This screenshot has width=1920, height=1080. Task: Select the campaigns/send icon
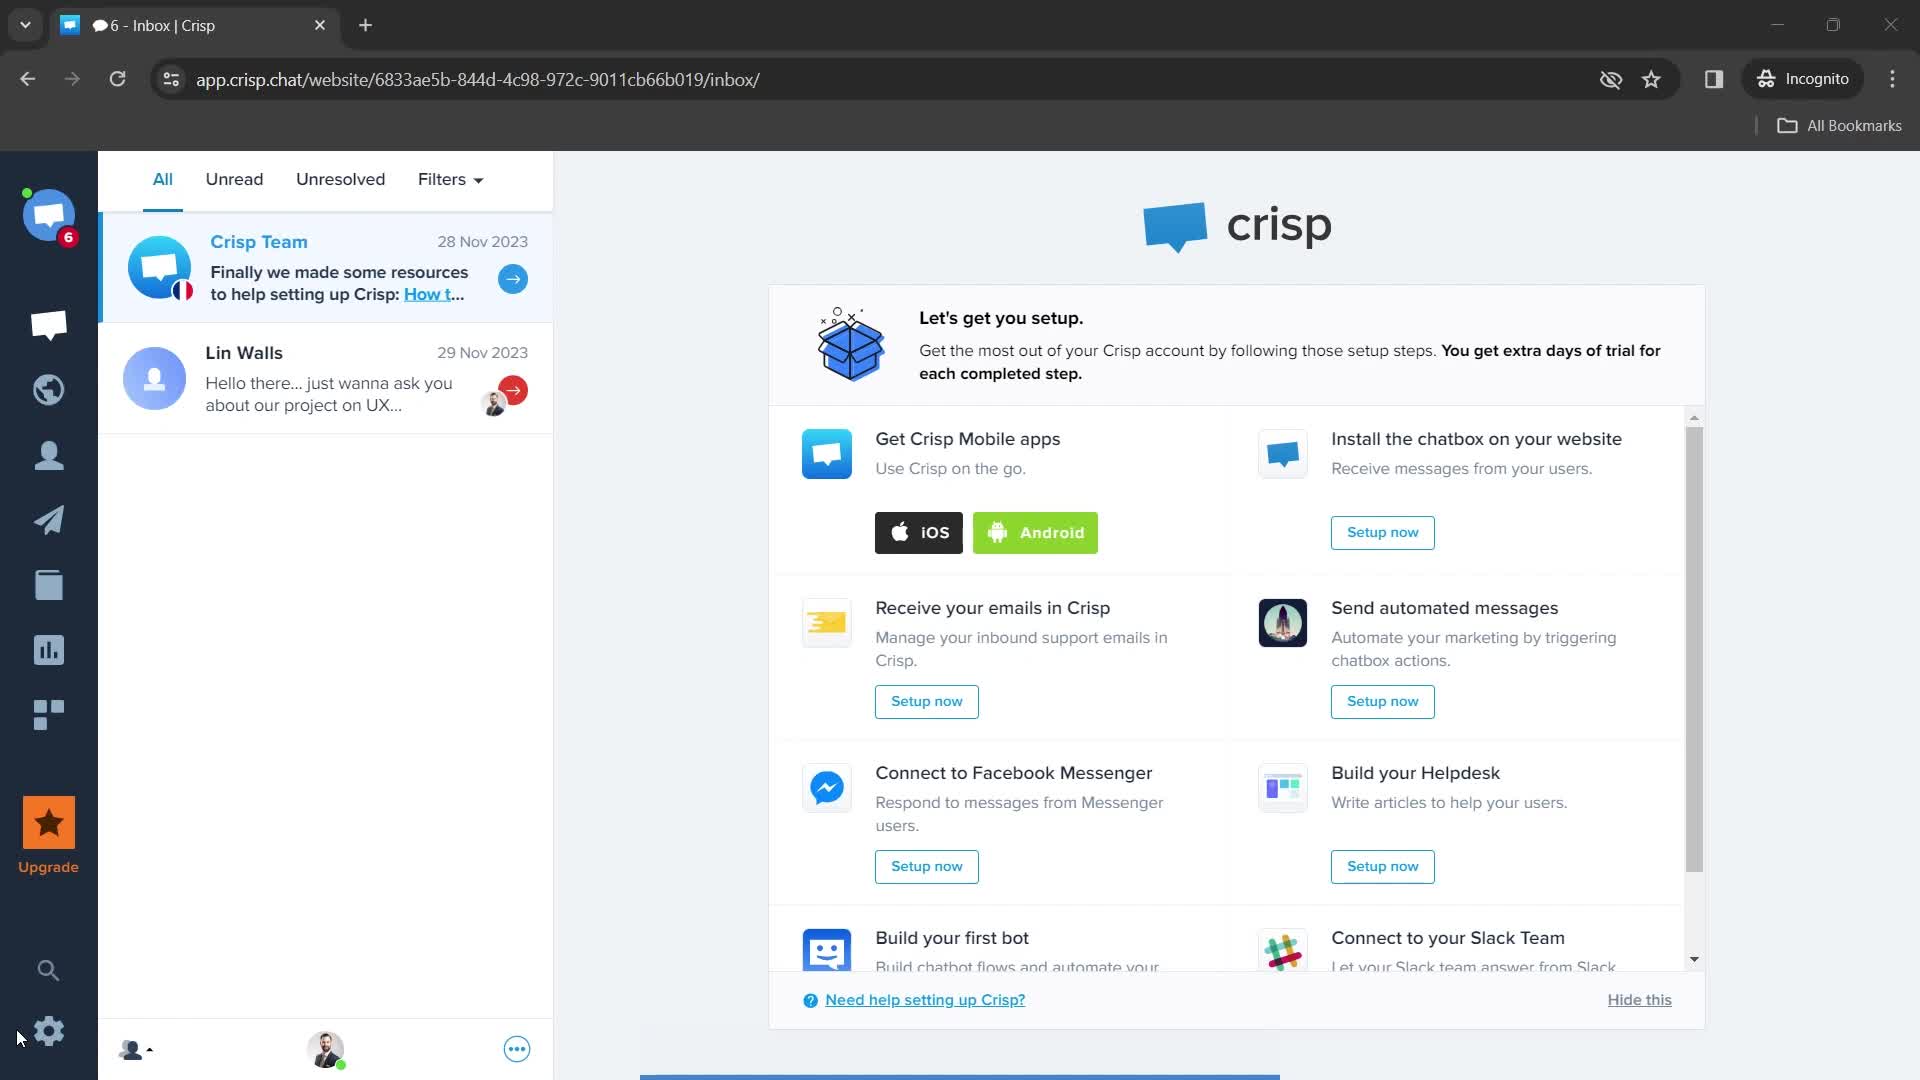coord(47,520)
